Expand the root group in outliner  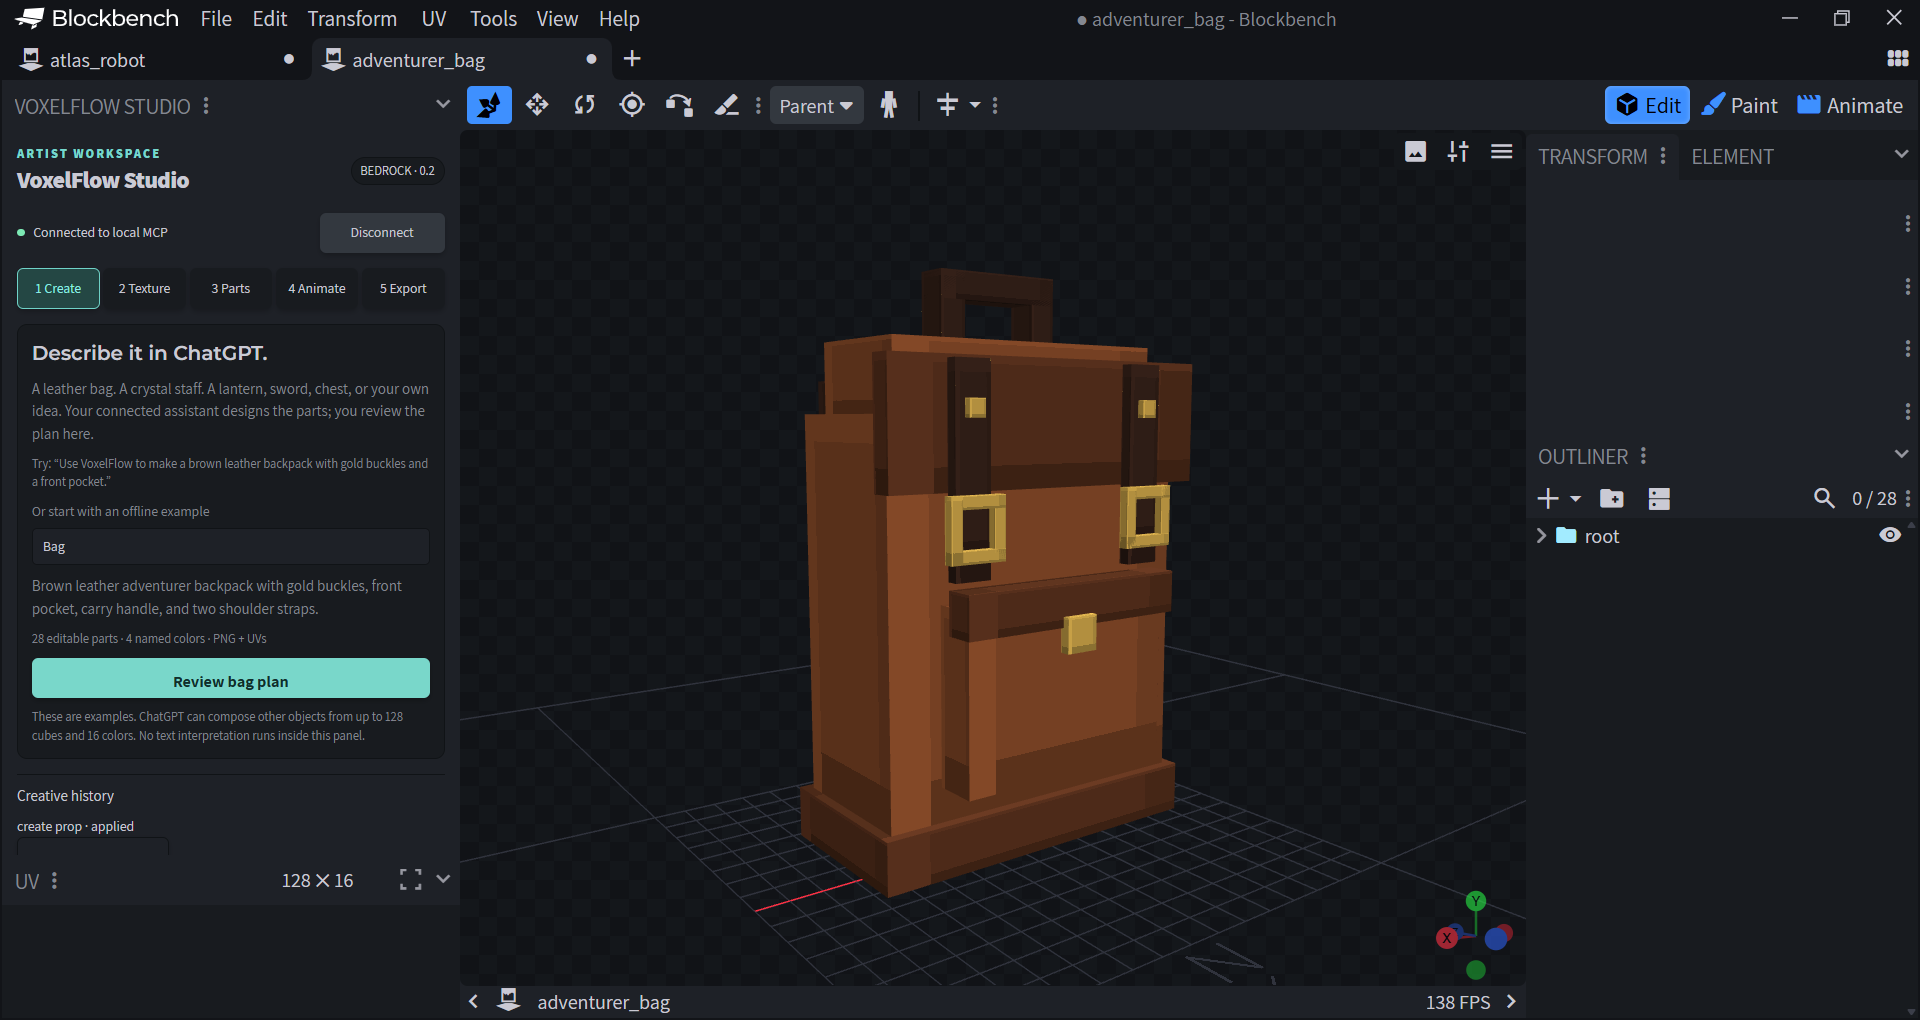pos(1541,536)
